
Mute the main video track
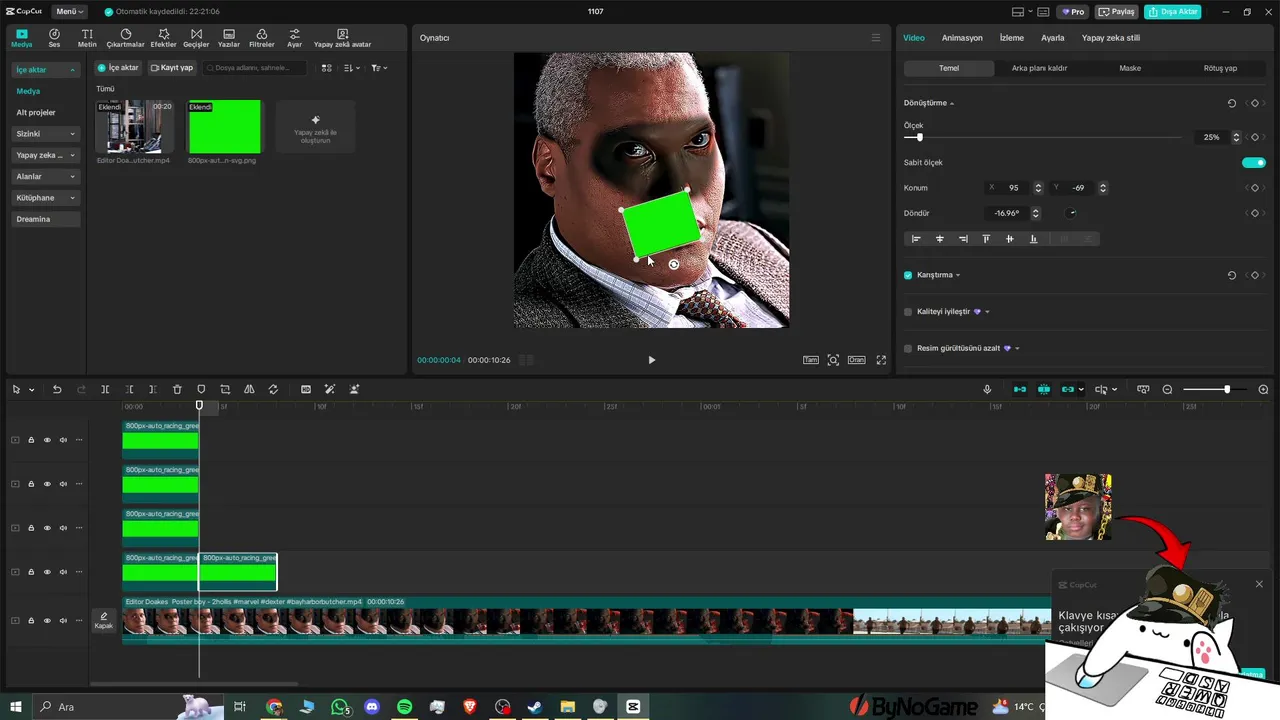point(63,621)
